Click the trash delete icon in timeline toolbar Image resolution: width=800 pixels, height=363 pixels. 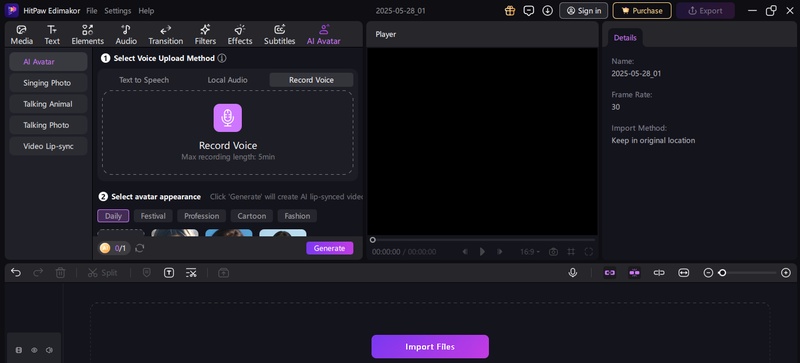pos(60,273)
